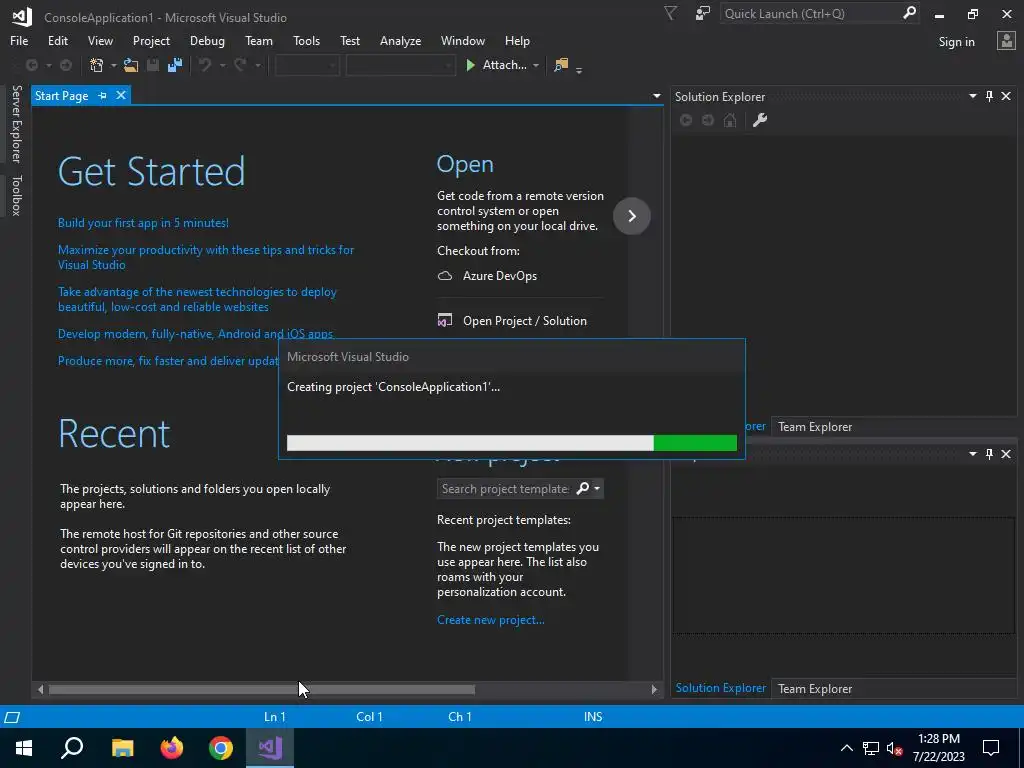Click 'INS' in the status bar
This screenshot has width=1024, height=768.
(593, 717)
